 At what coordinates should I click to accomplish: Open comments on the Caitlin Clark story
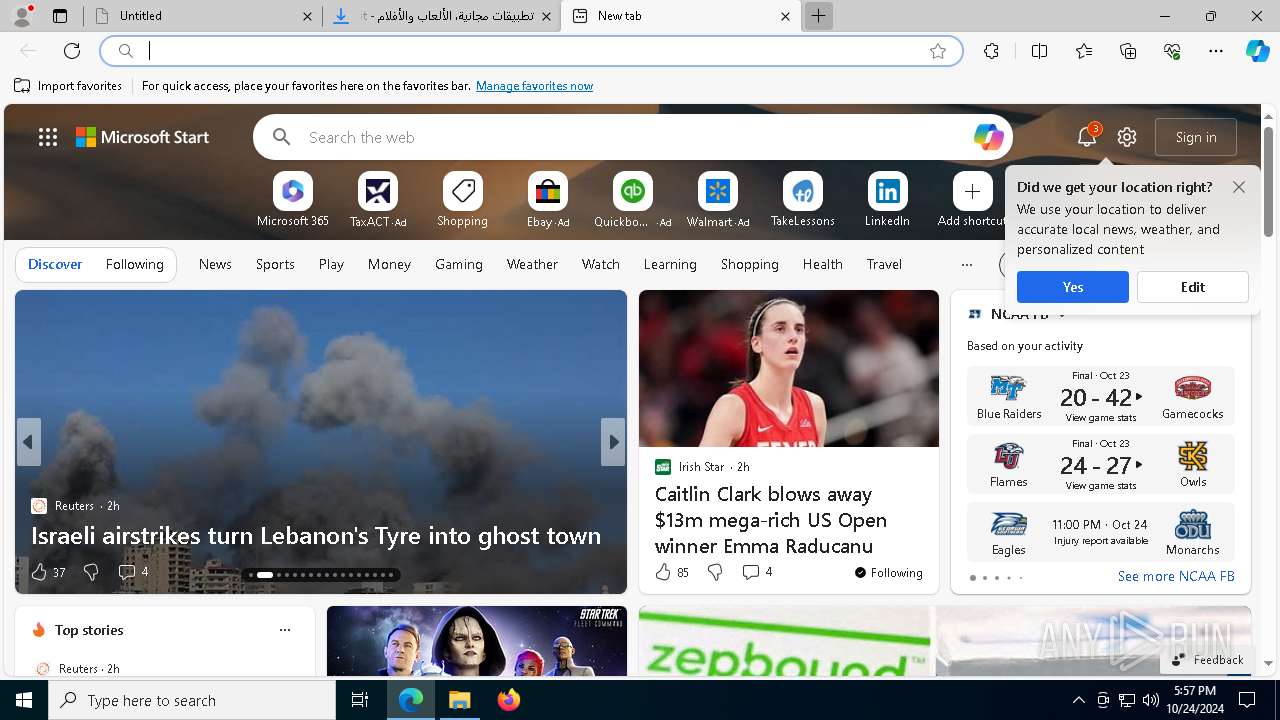point(757,572)
